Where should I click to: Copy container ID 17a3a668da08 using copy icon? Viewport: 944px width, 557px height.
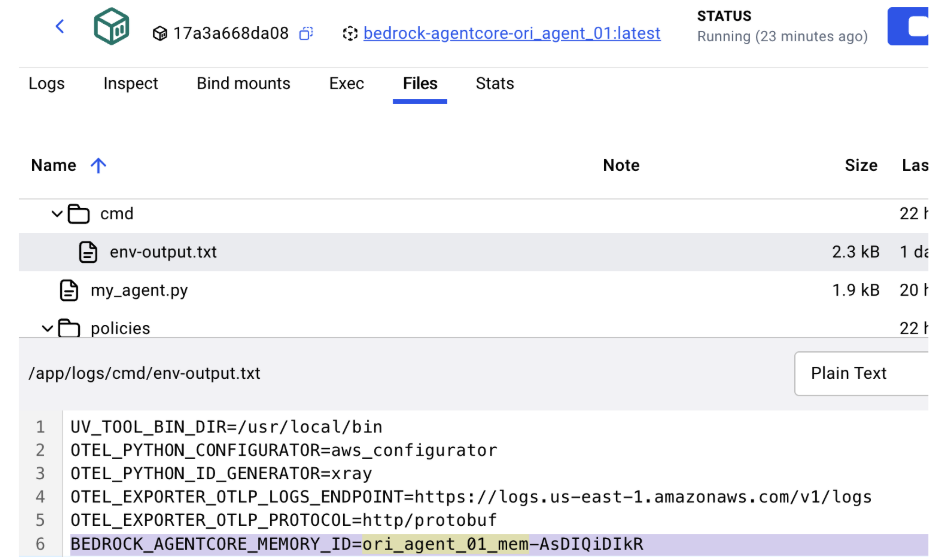[306, 34]
